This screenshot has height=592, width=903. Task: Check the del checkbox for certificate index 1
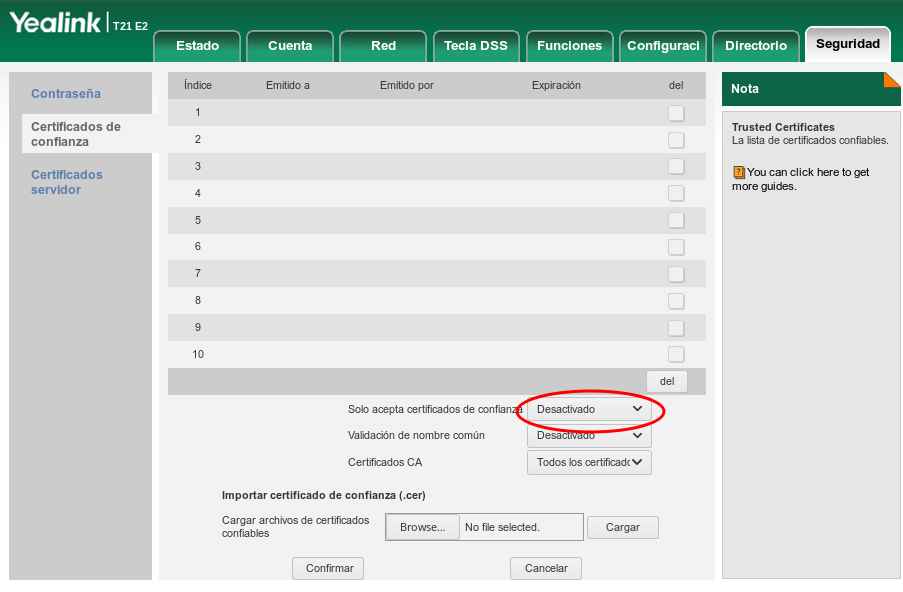676,113
